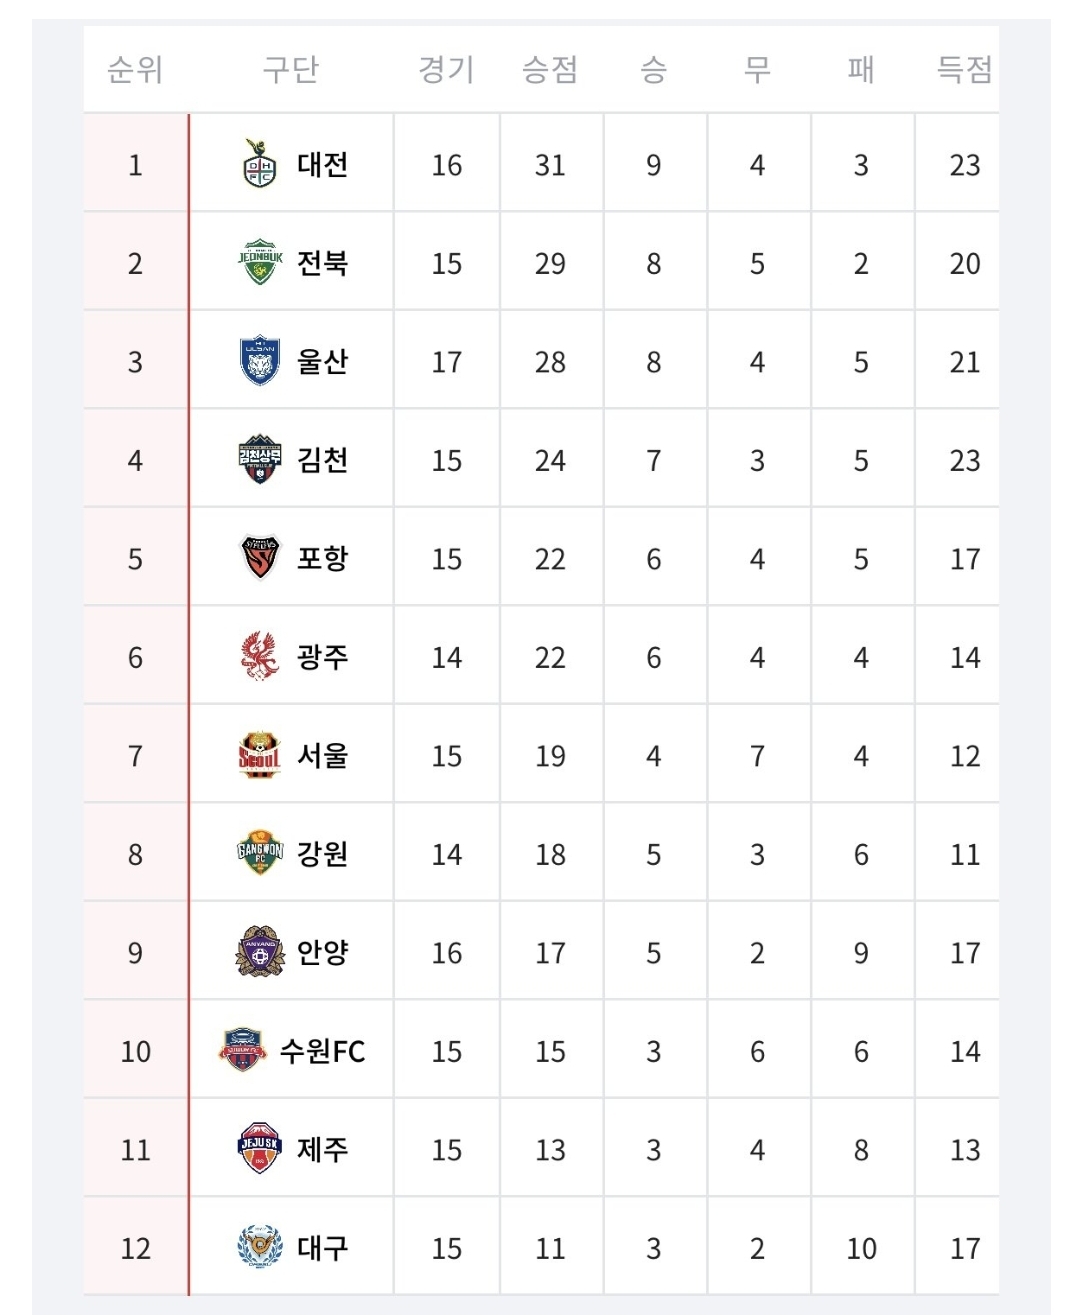This screenshot has height=1315, width=1080.
Task: Click the Pohang (포항) team crest icon
Action: point(260,558)
